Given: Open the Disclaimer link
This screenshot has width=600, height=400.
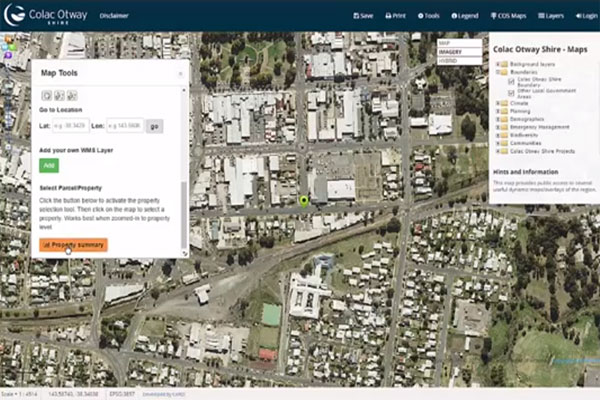Looking at the screenshot, I should coord(114,16).
